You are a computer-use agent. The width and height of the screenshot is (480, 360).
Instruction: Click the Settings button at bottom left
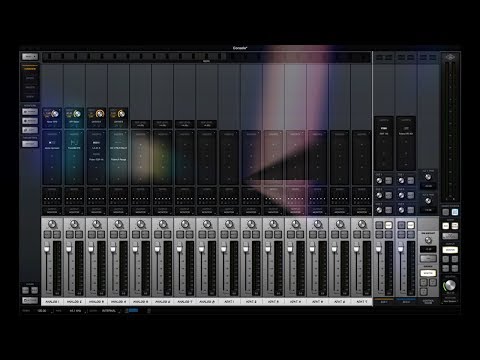coord(30,300)
